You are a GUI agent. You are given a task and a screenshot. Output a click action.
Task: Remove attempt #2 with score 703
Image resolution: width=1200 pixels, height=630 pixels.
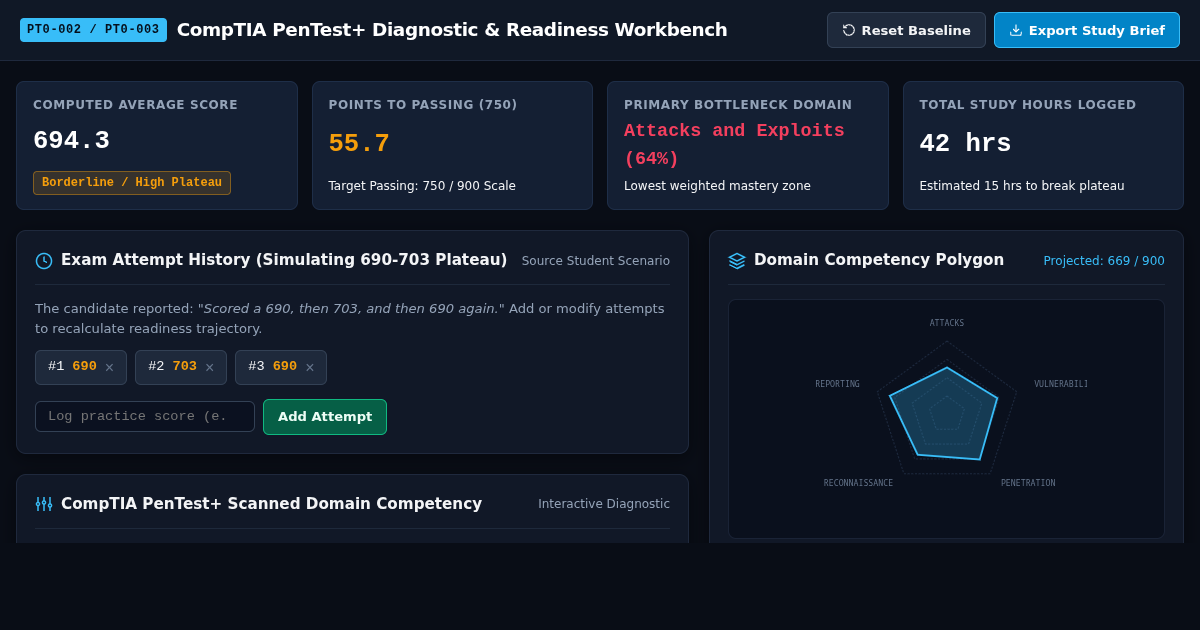[x=209, y=367]
